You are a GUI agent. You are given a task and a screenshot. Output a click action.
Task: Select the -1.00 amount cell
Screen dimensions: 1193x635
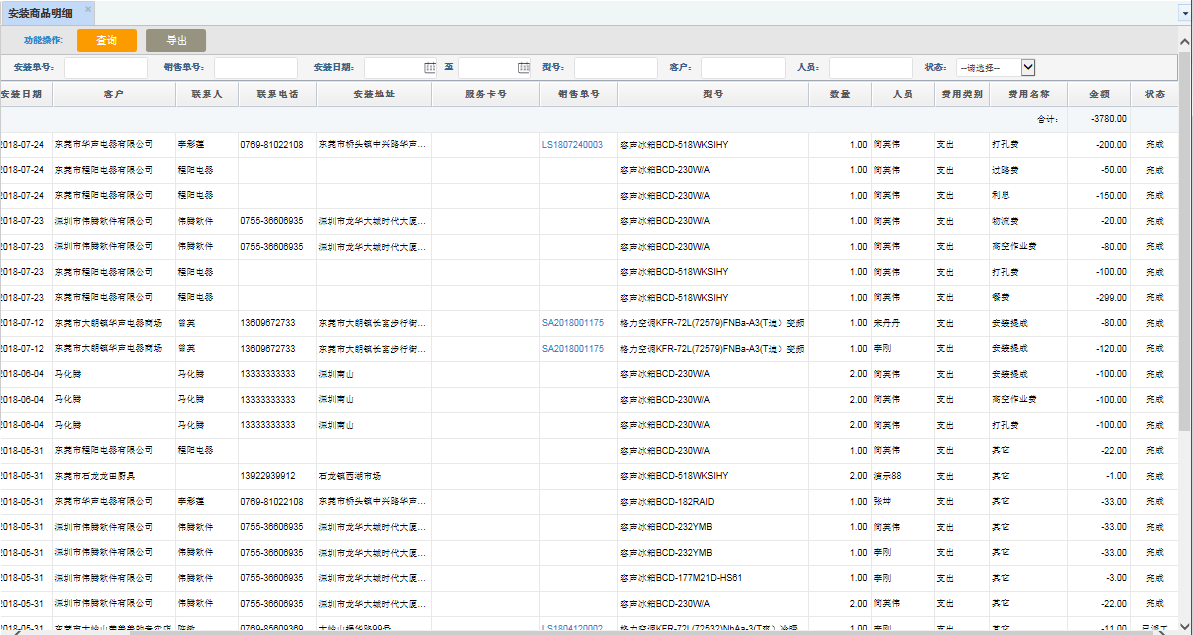[1099, 476]
